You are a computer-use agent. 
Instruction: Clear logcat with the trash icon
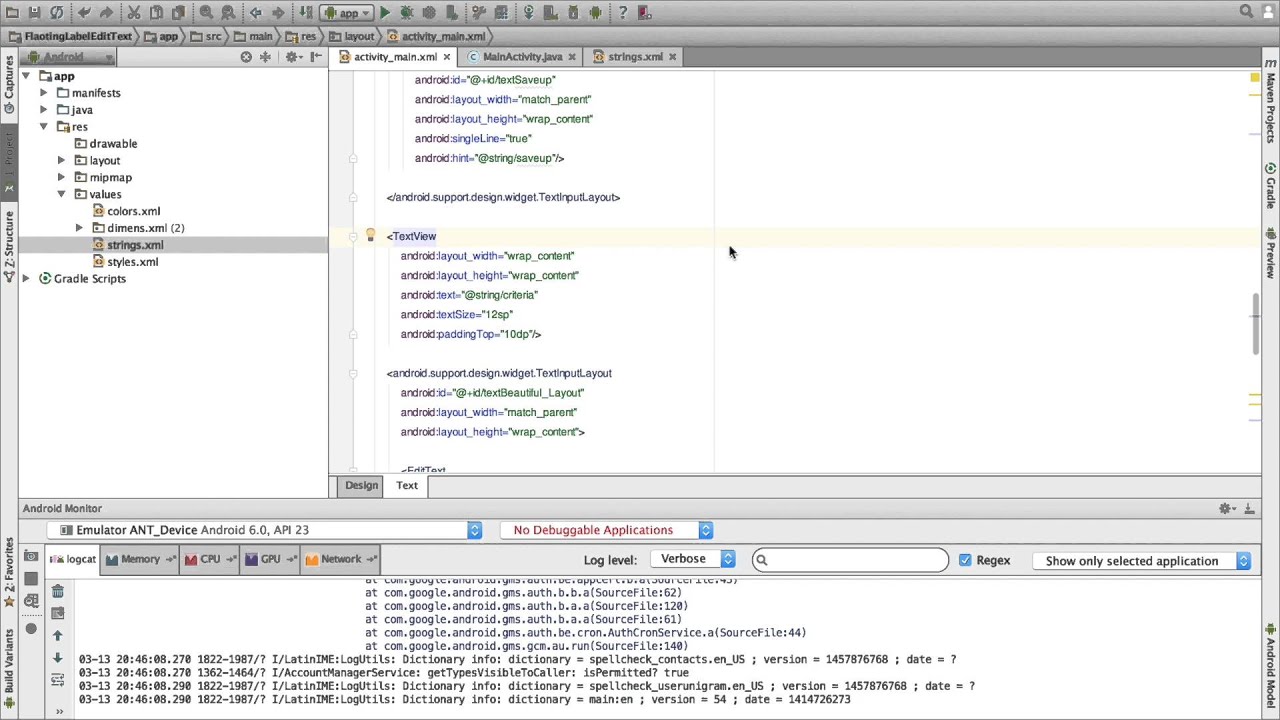pos(57,592)
